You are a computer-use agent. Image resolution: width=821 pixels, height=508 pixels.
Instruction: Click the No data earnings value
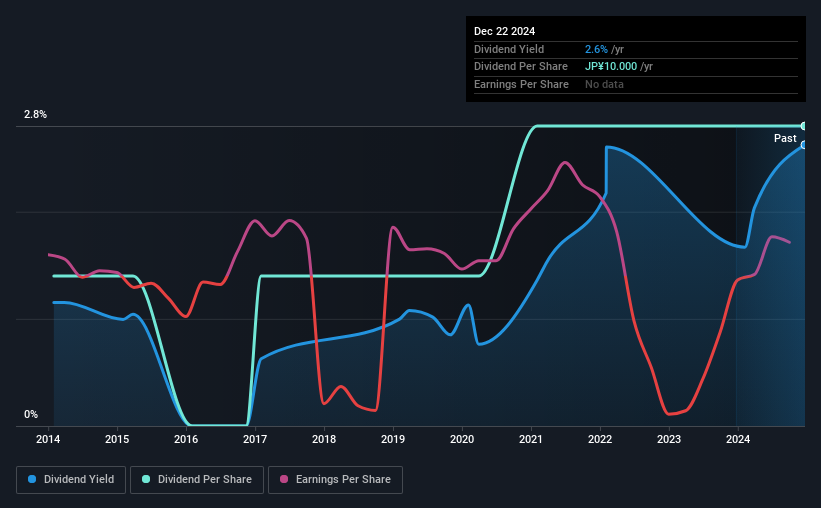(604, 84)
